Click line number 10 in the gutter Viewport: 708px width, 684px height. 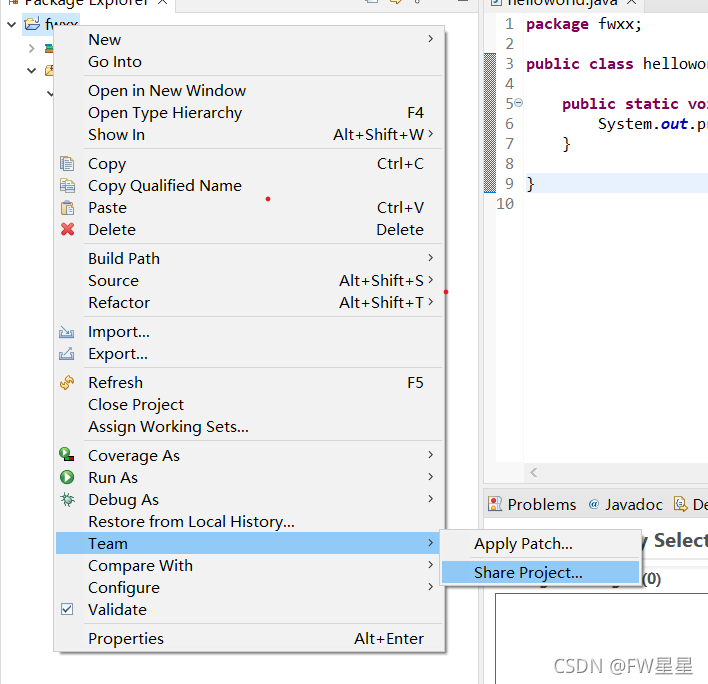(x=505, y=204)
